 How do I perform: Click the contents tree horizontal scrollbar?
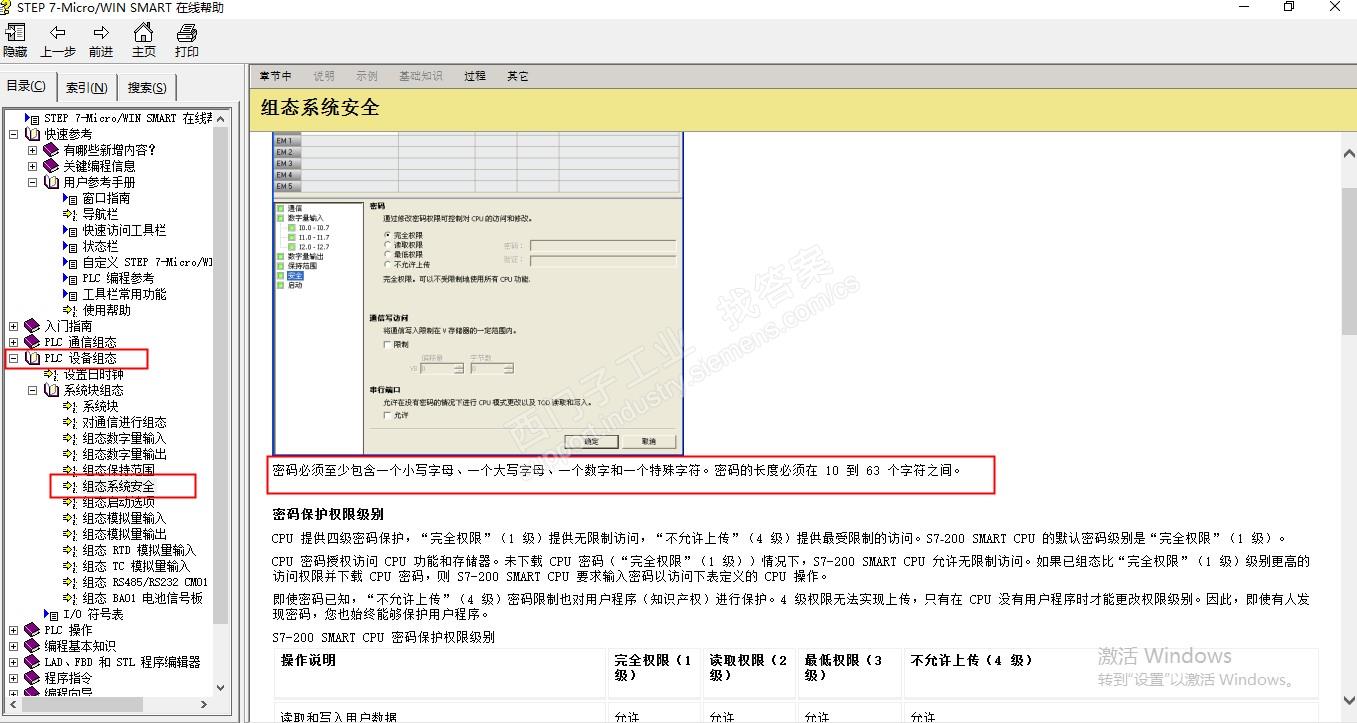pyautogui.click(x=108, y=704)
